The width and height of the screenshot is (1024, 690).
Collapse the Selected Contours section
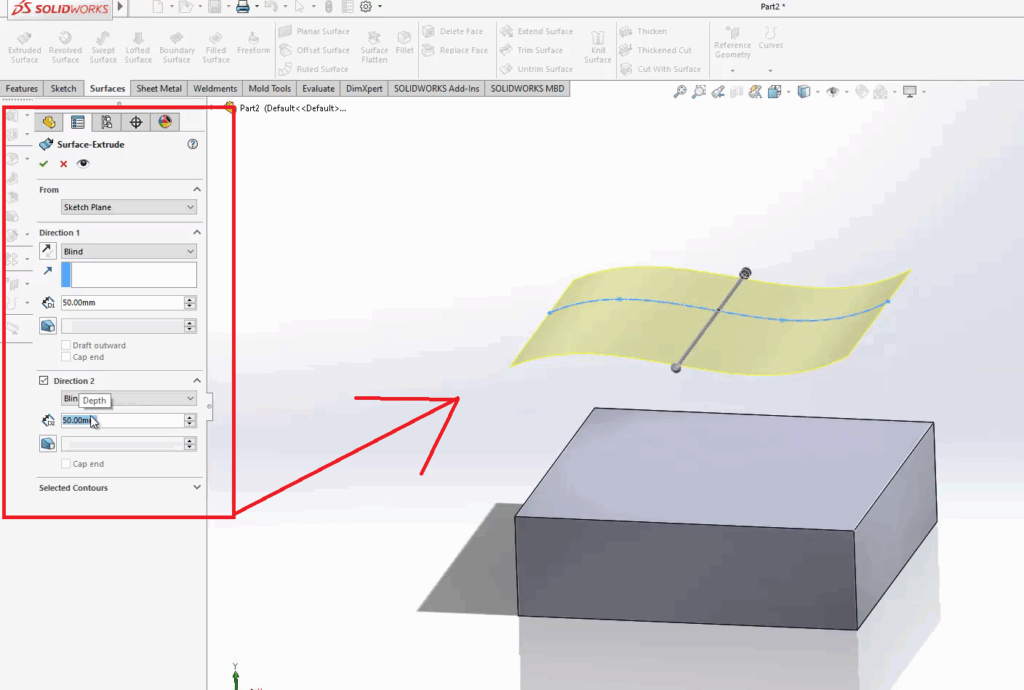point(196,488)
